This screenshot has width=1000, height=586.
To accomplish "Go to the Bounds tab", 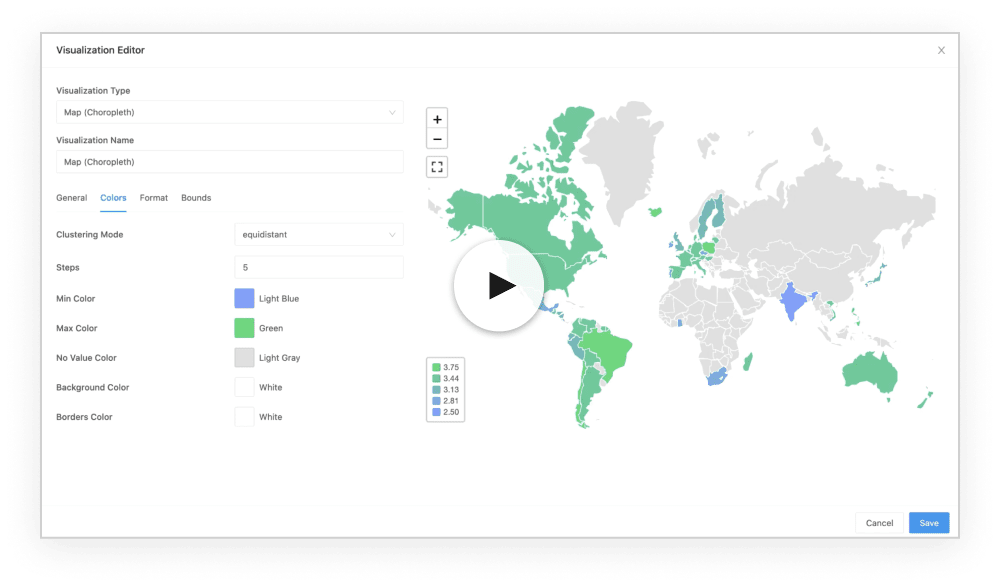I will (196, 198).
